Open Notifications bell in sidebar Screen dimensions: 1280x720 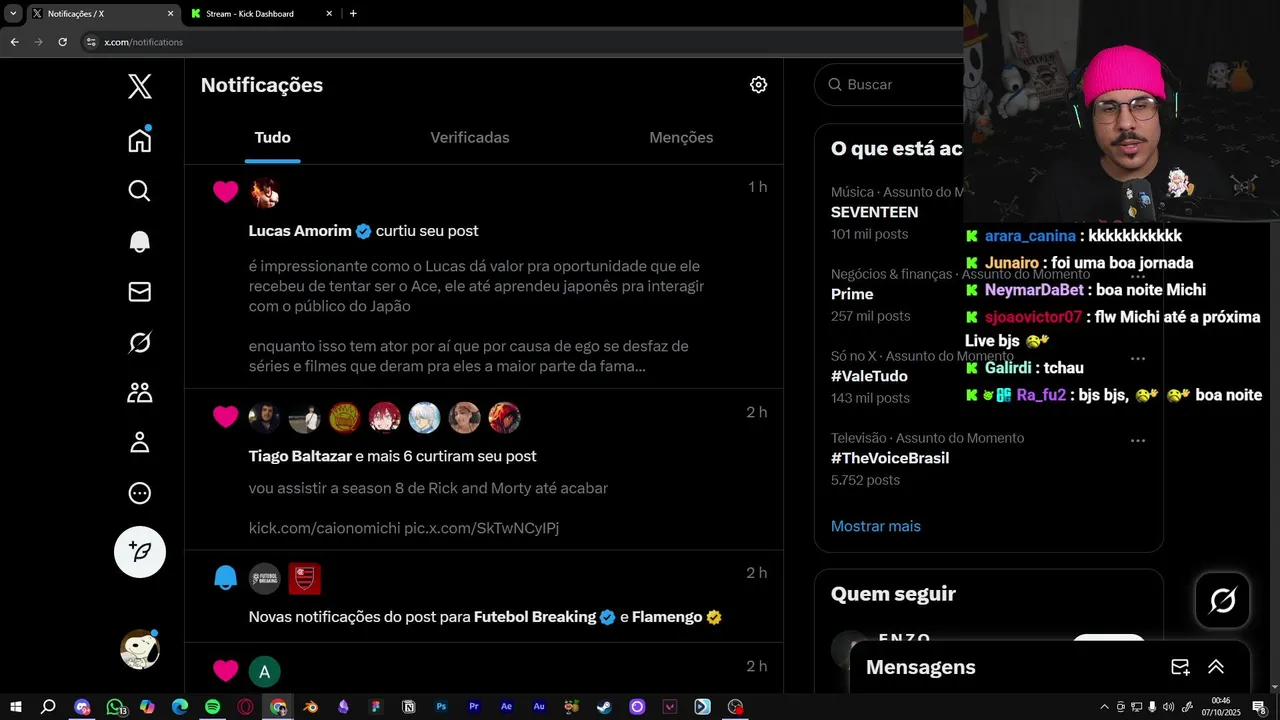point(140,241)
